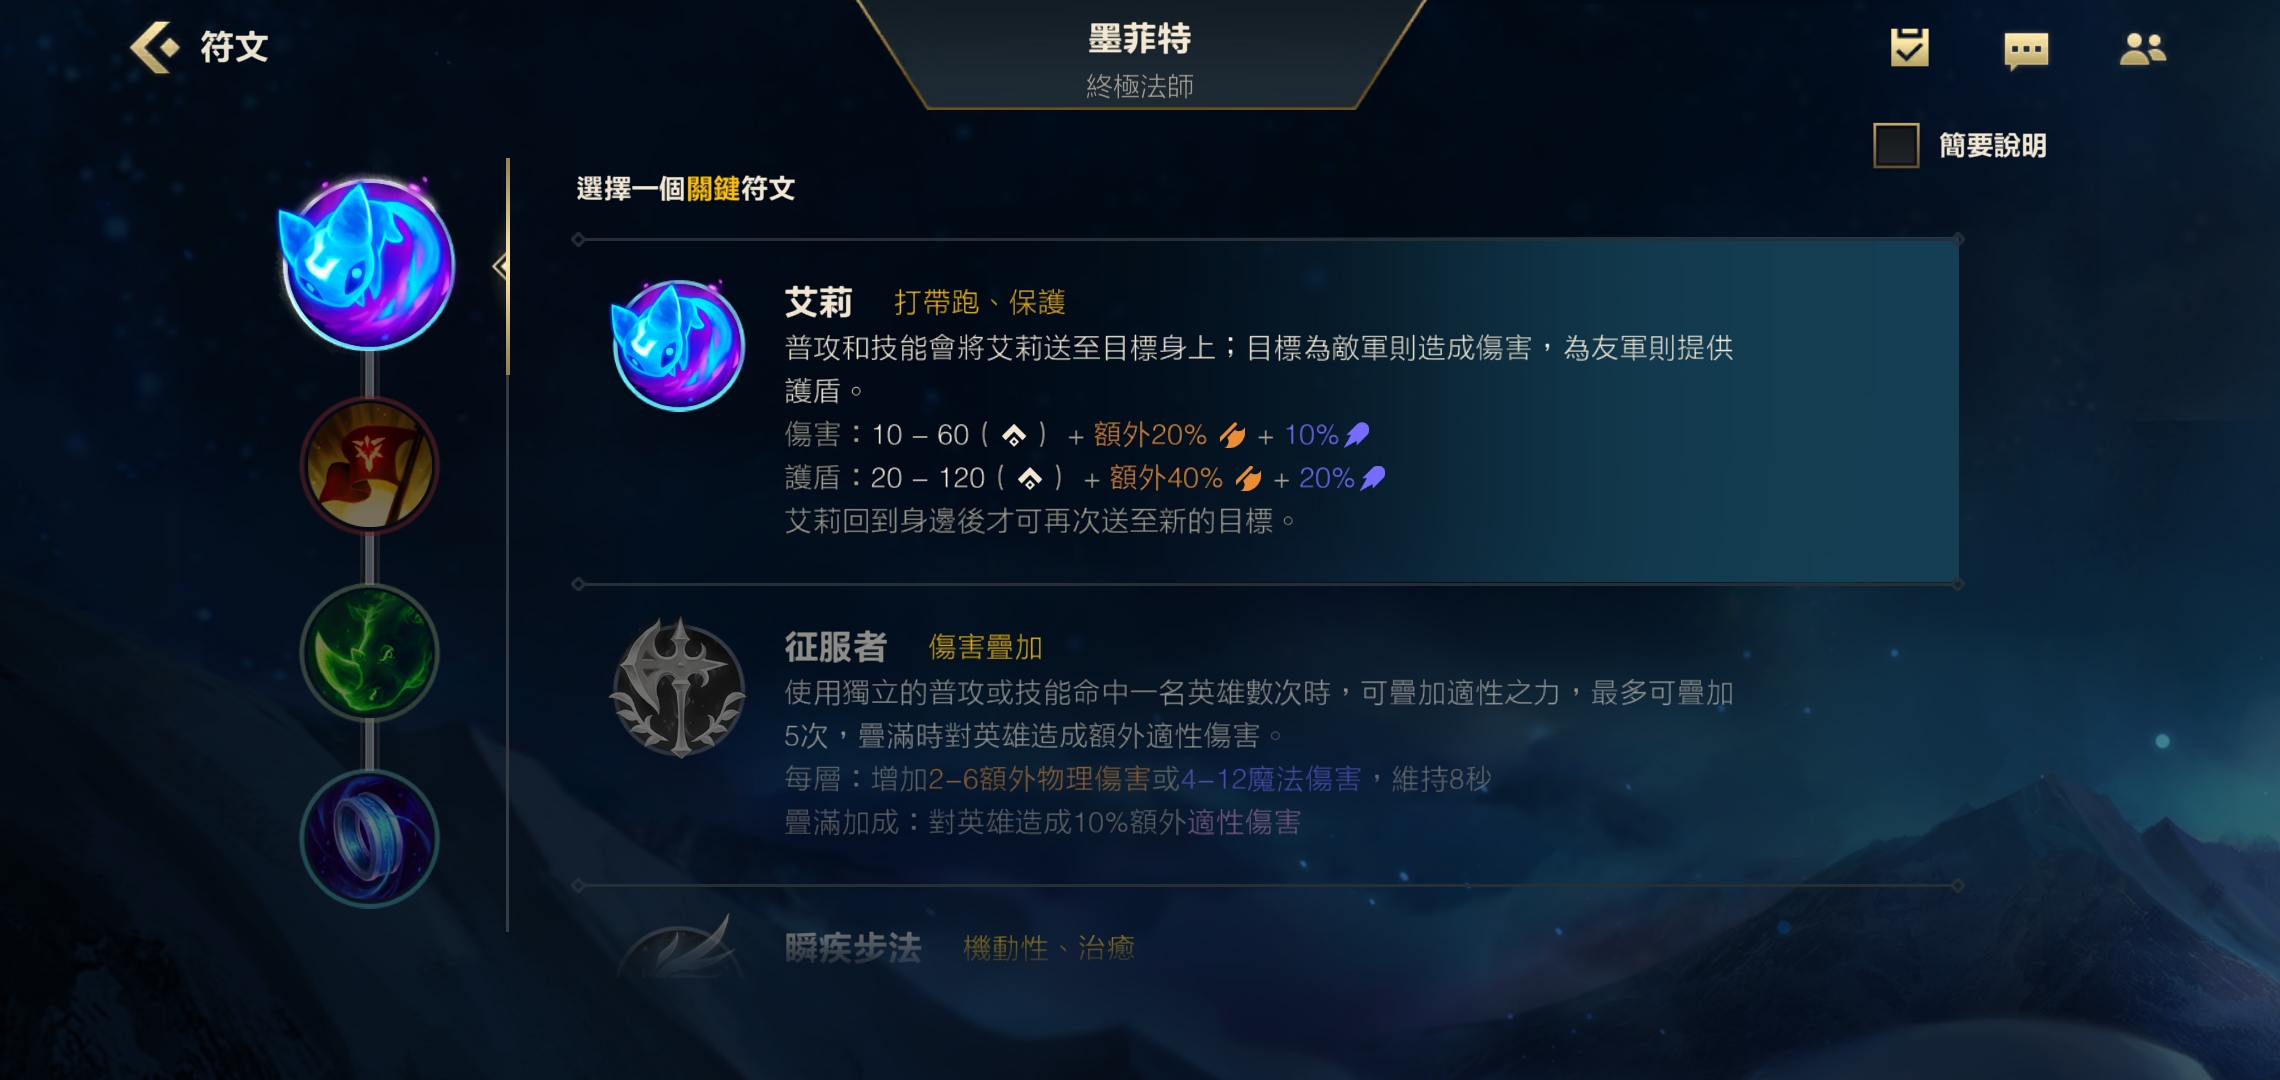This screenshot has height=1080, width=2280.
Task: Select the red flag rune slot
Action: pos(369,465)
